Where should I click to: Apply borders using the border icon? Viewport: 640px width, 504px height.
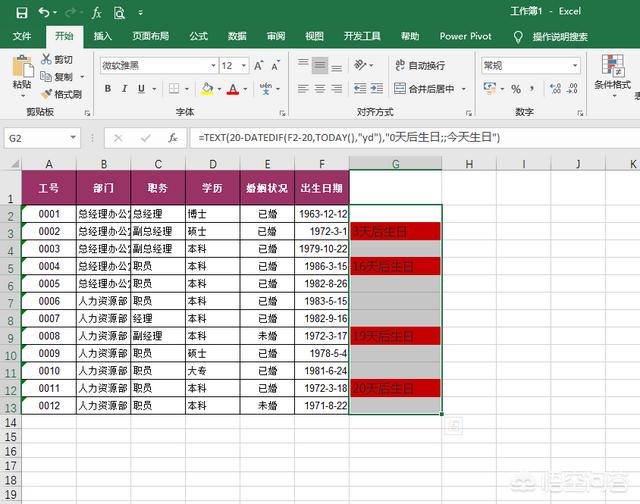[174, 89]
